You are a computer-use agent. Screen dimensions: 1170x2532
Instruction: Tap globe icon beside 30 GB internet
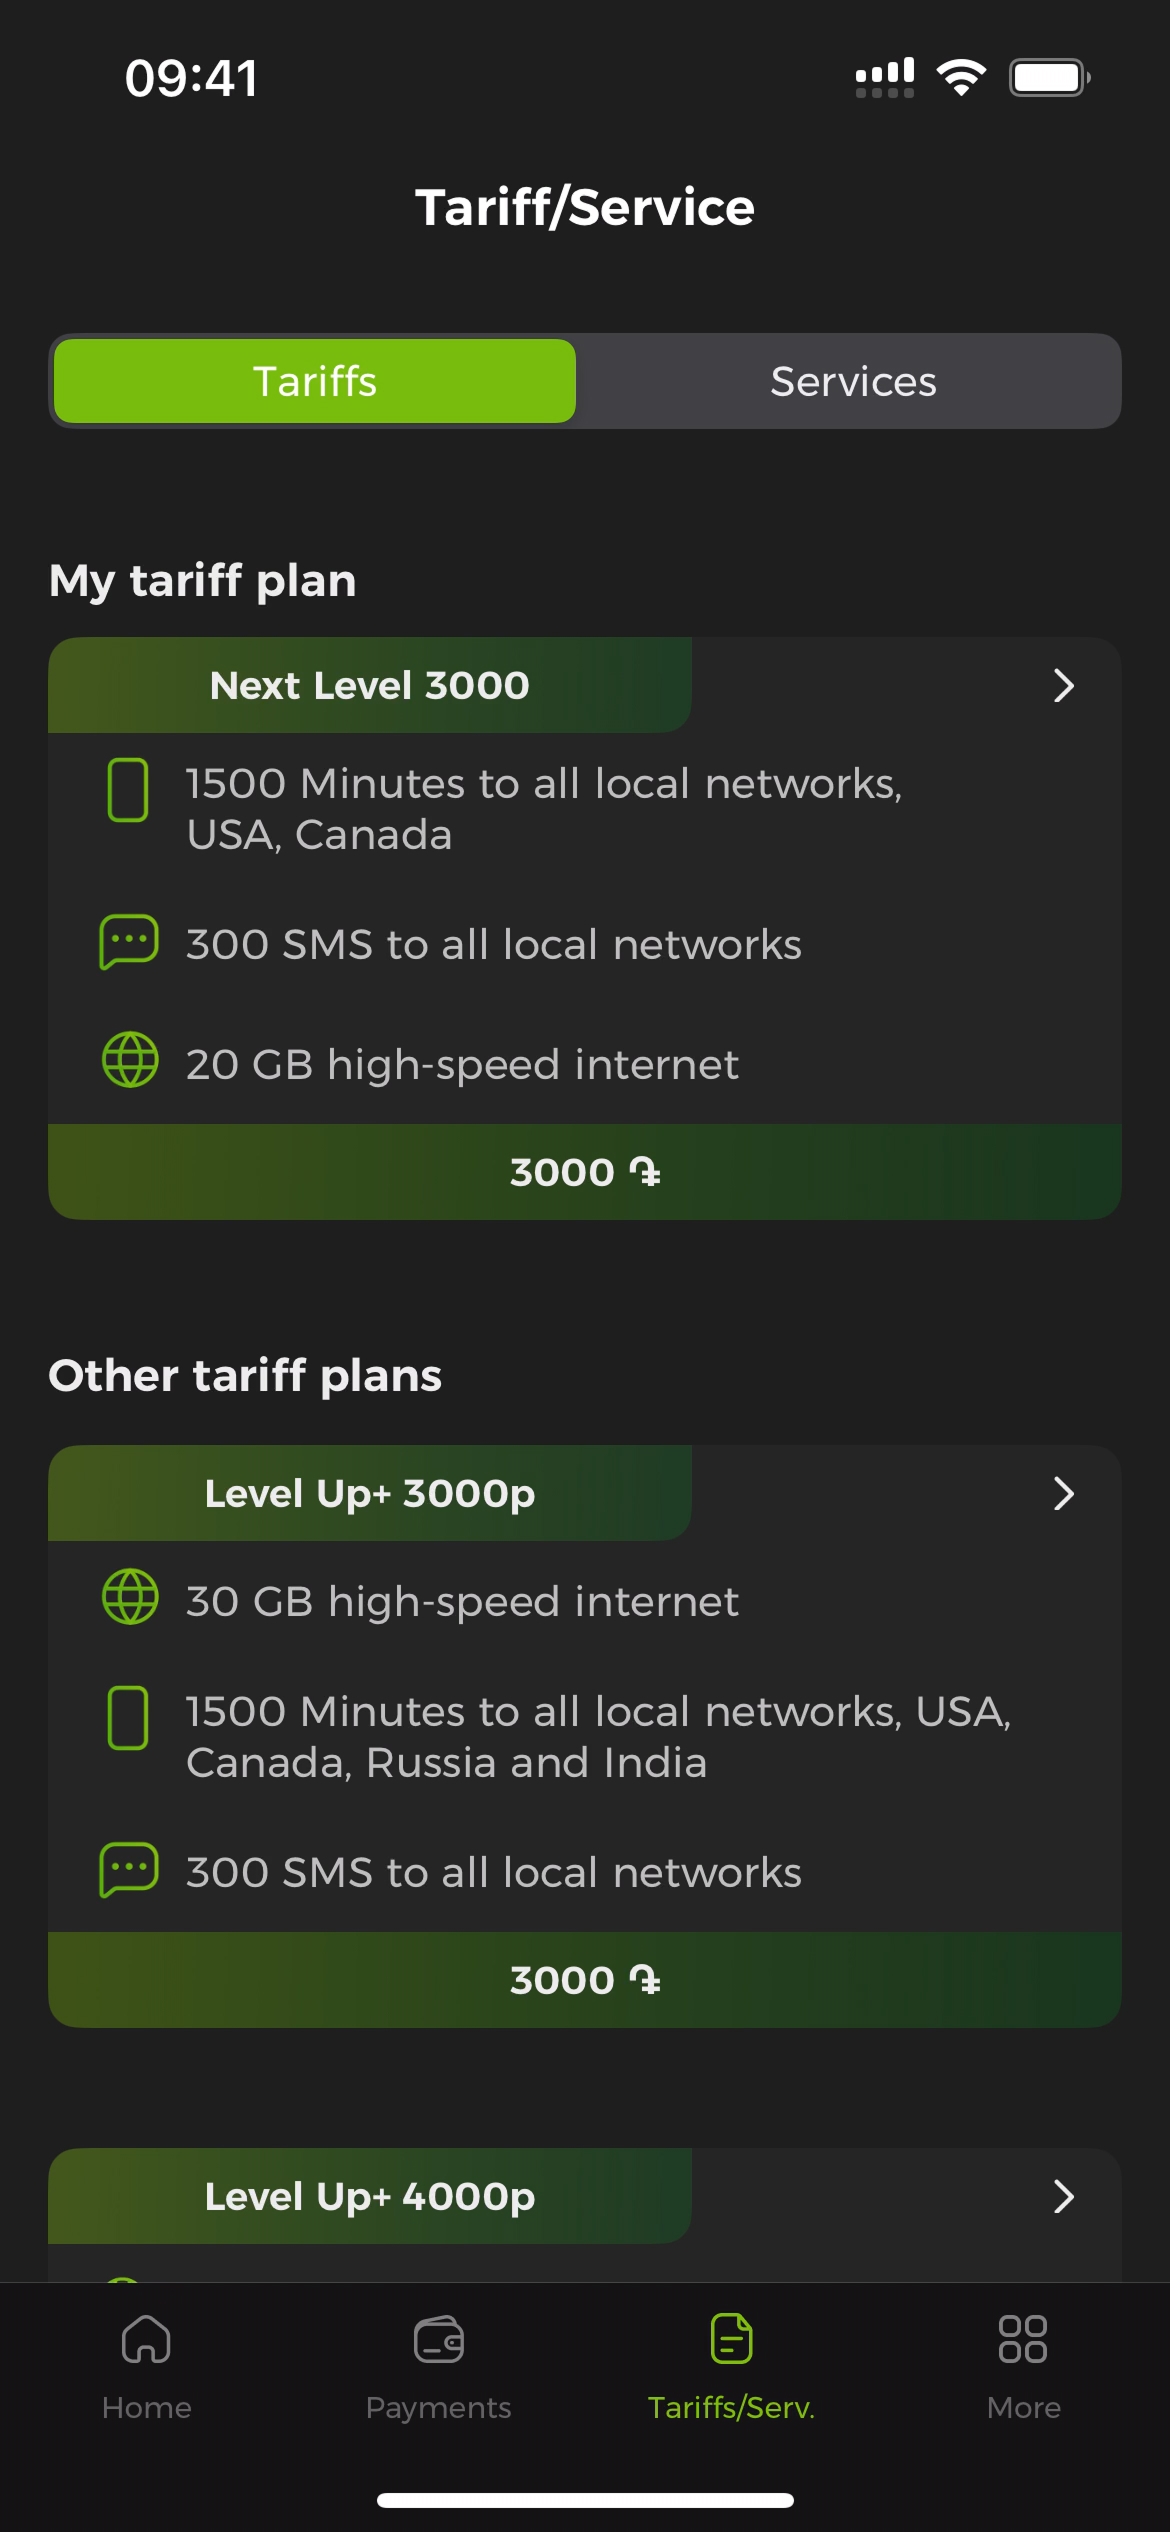(x=130, y=1597)
